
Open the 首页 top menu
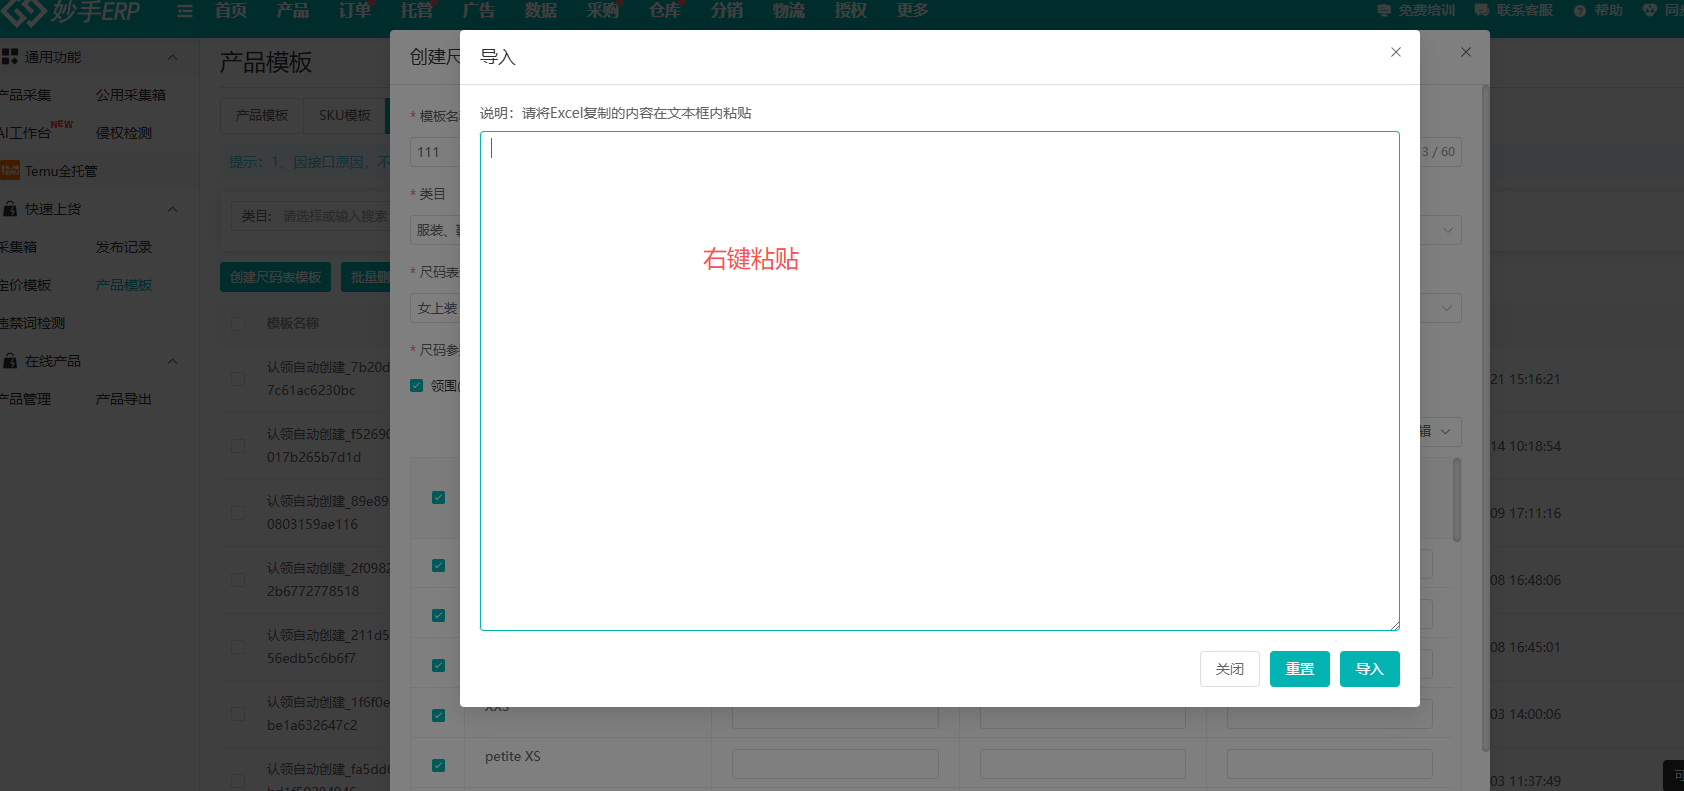pos(231,11)
